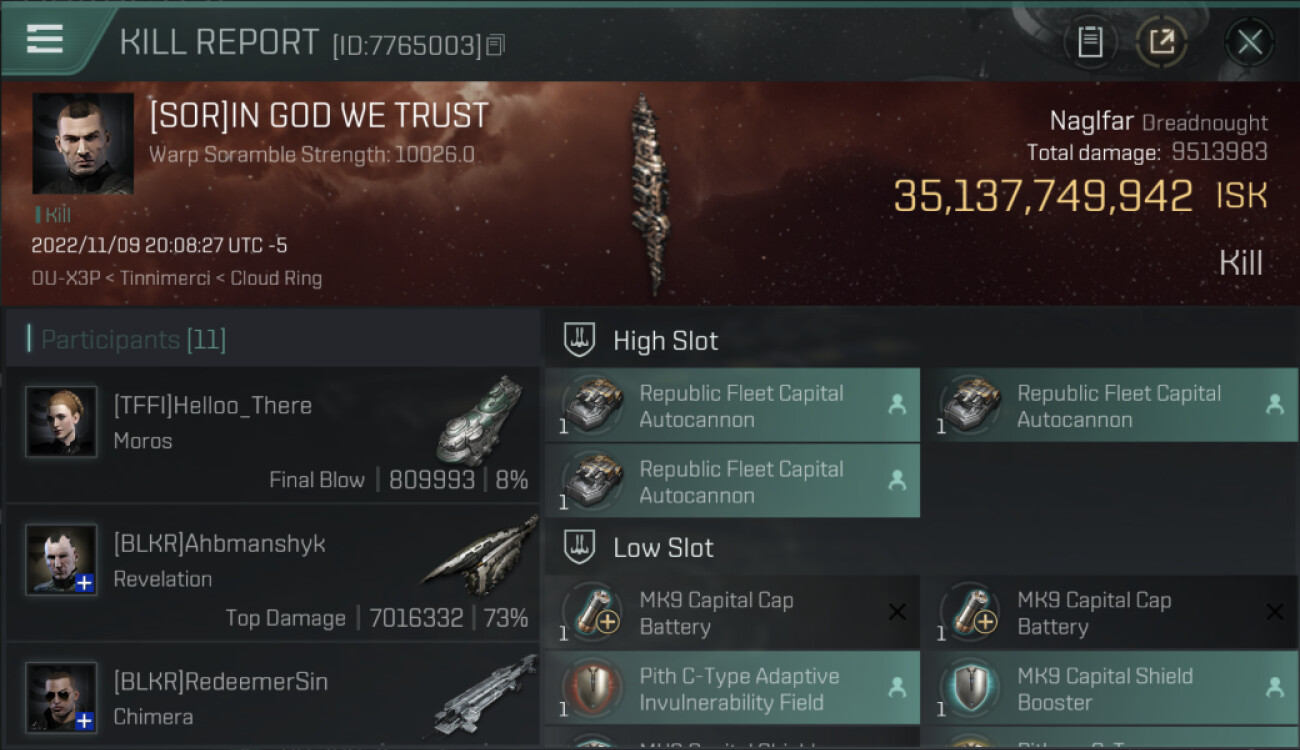Select the MK9 Capital Shield Booster module
Viewport: 1300px width, 750px height.
pyautogui.click(x=1111, y=688)
